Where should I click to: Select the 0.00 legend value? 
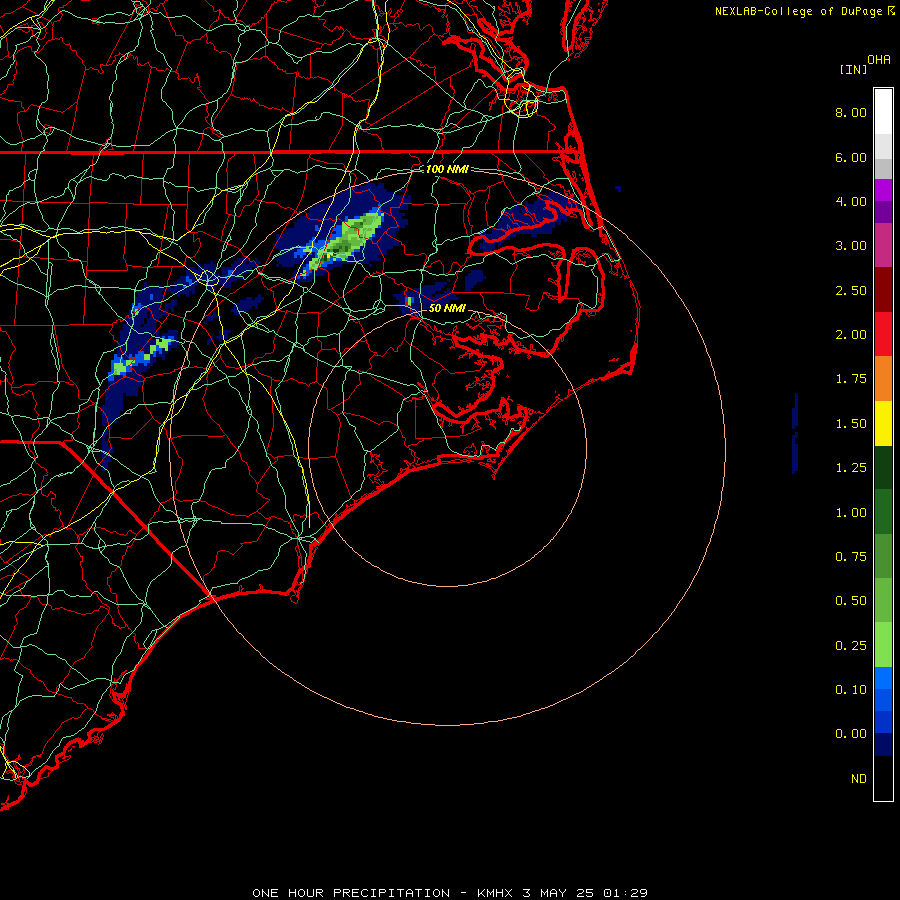pos(851,734)
